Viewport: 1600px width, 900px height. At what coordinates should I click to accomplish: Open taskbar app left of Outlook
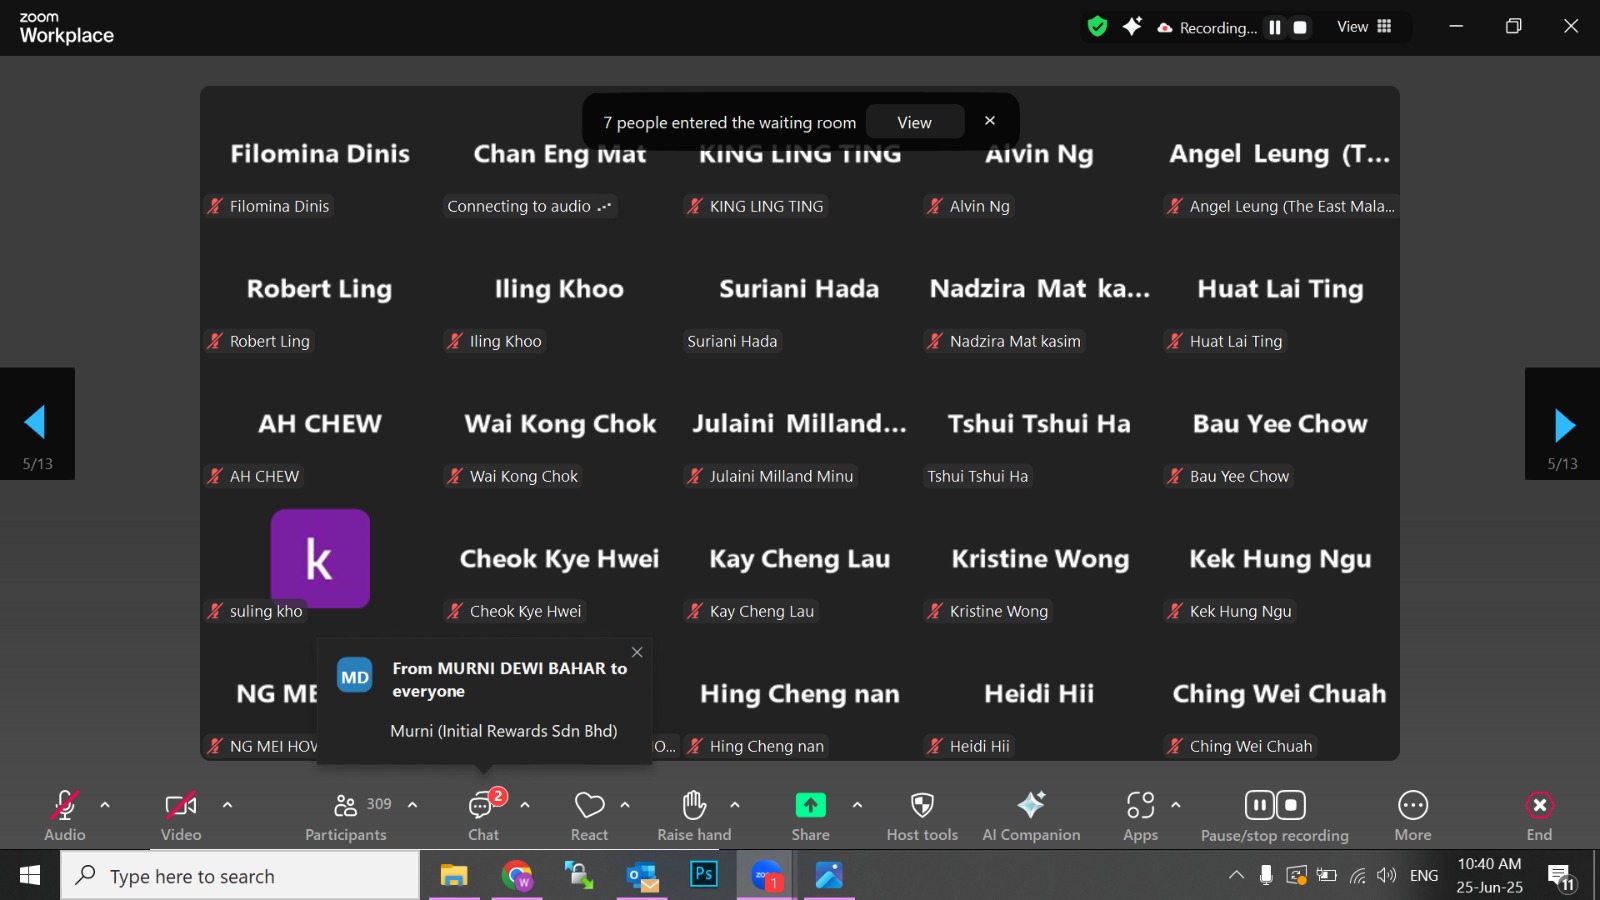point(579,876)
